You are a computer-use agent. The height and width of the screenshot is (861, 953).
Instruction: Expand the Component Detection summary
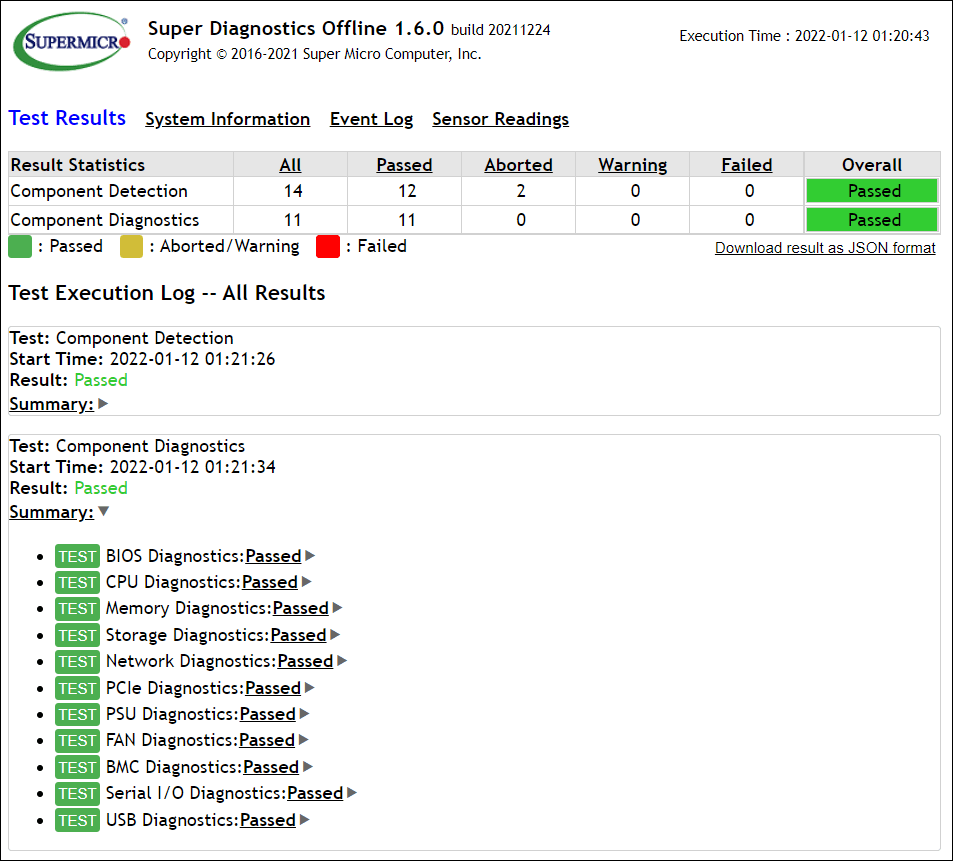coord(103,405)
